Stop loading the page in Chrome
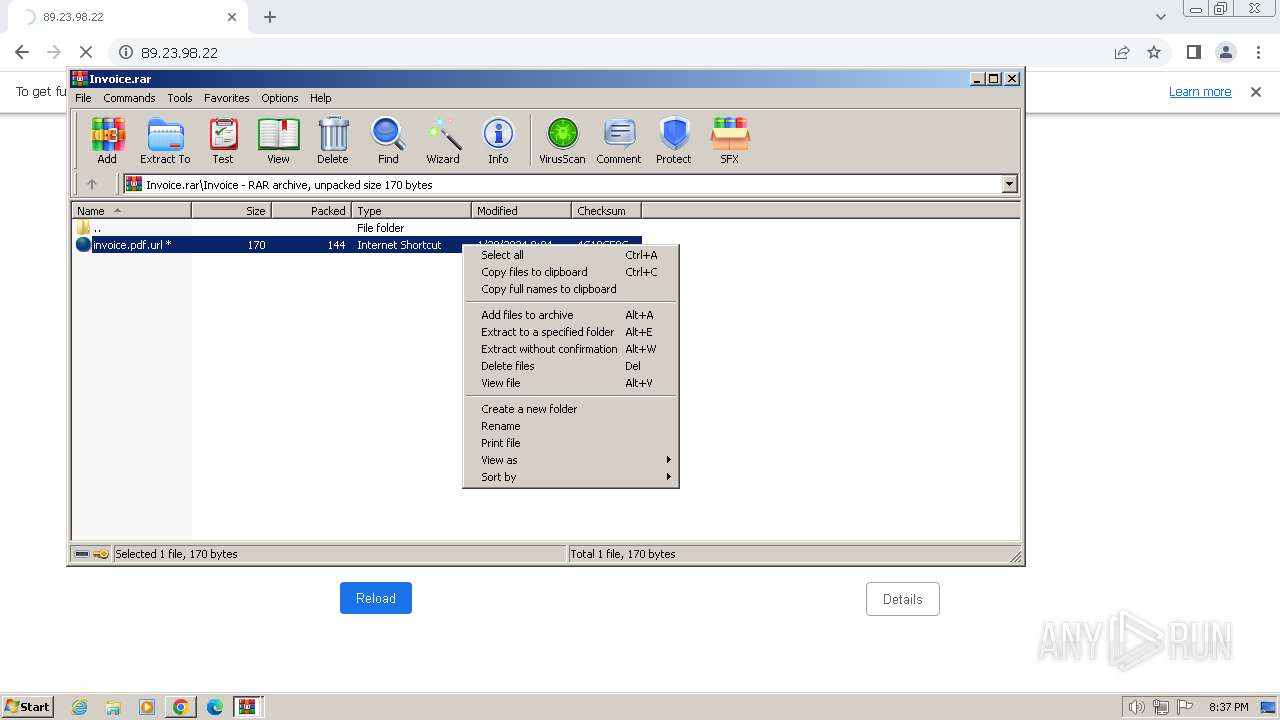Image resolution: width=1280 pixels, height=720 pixels. [86, 52]
